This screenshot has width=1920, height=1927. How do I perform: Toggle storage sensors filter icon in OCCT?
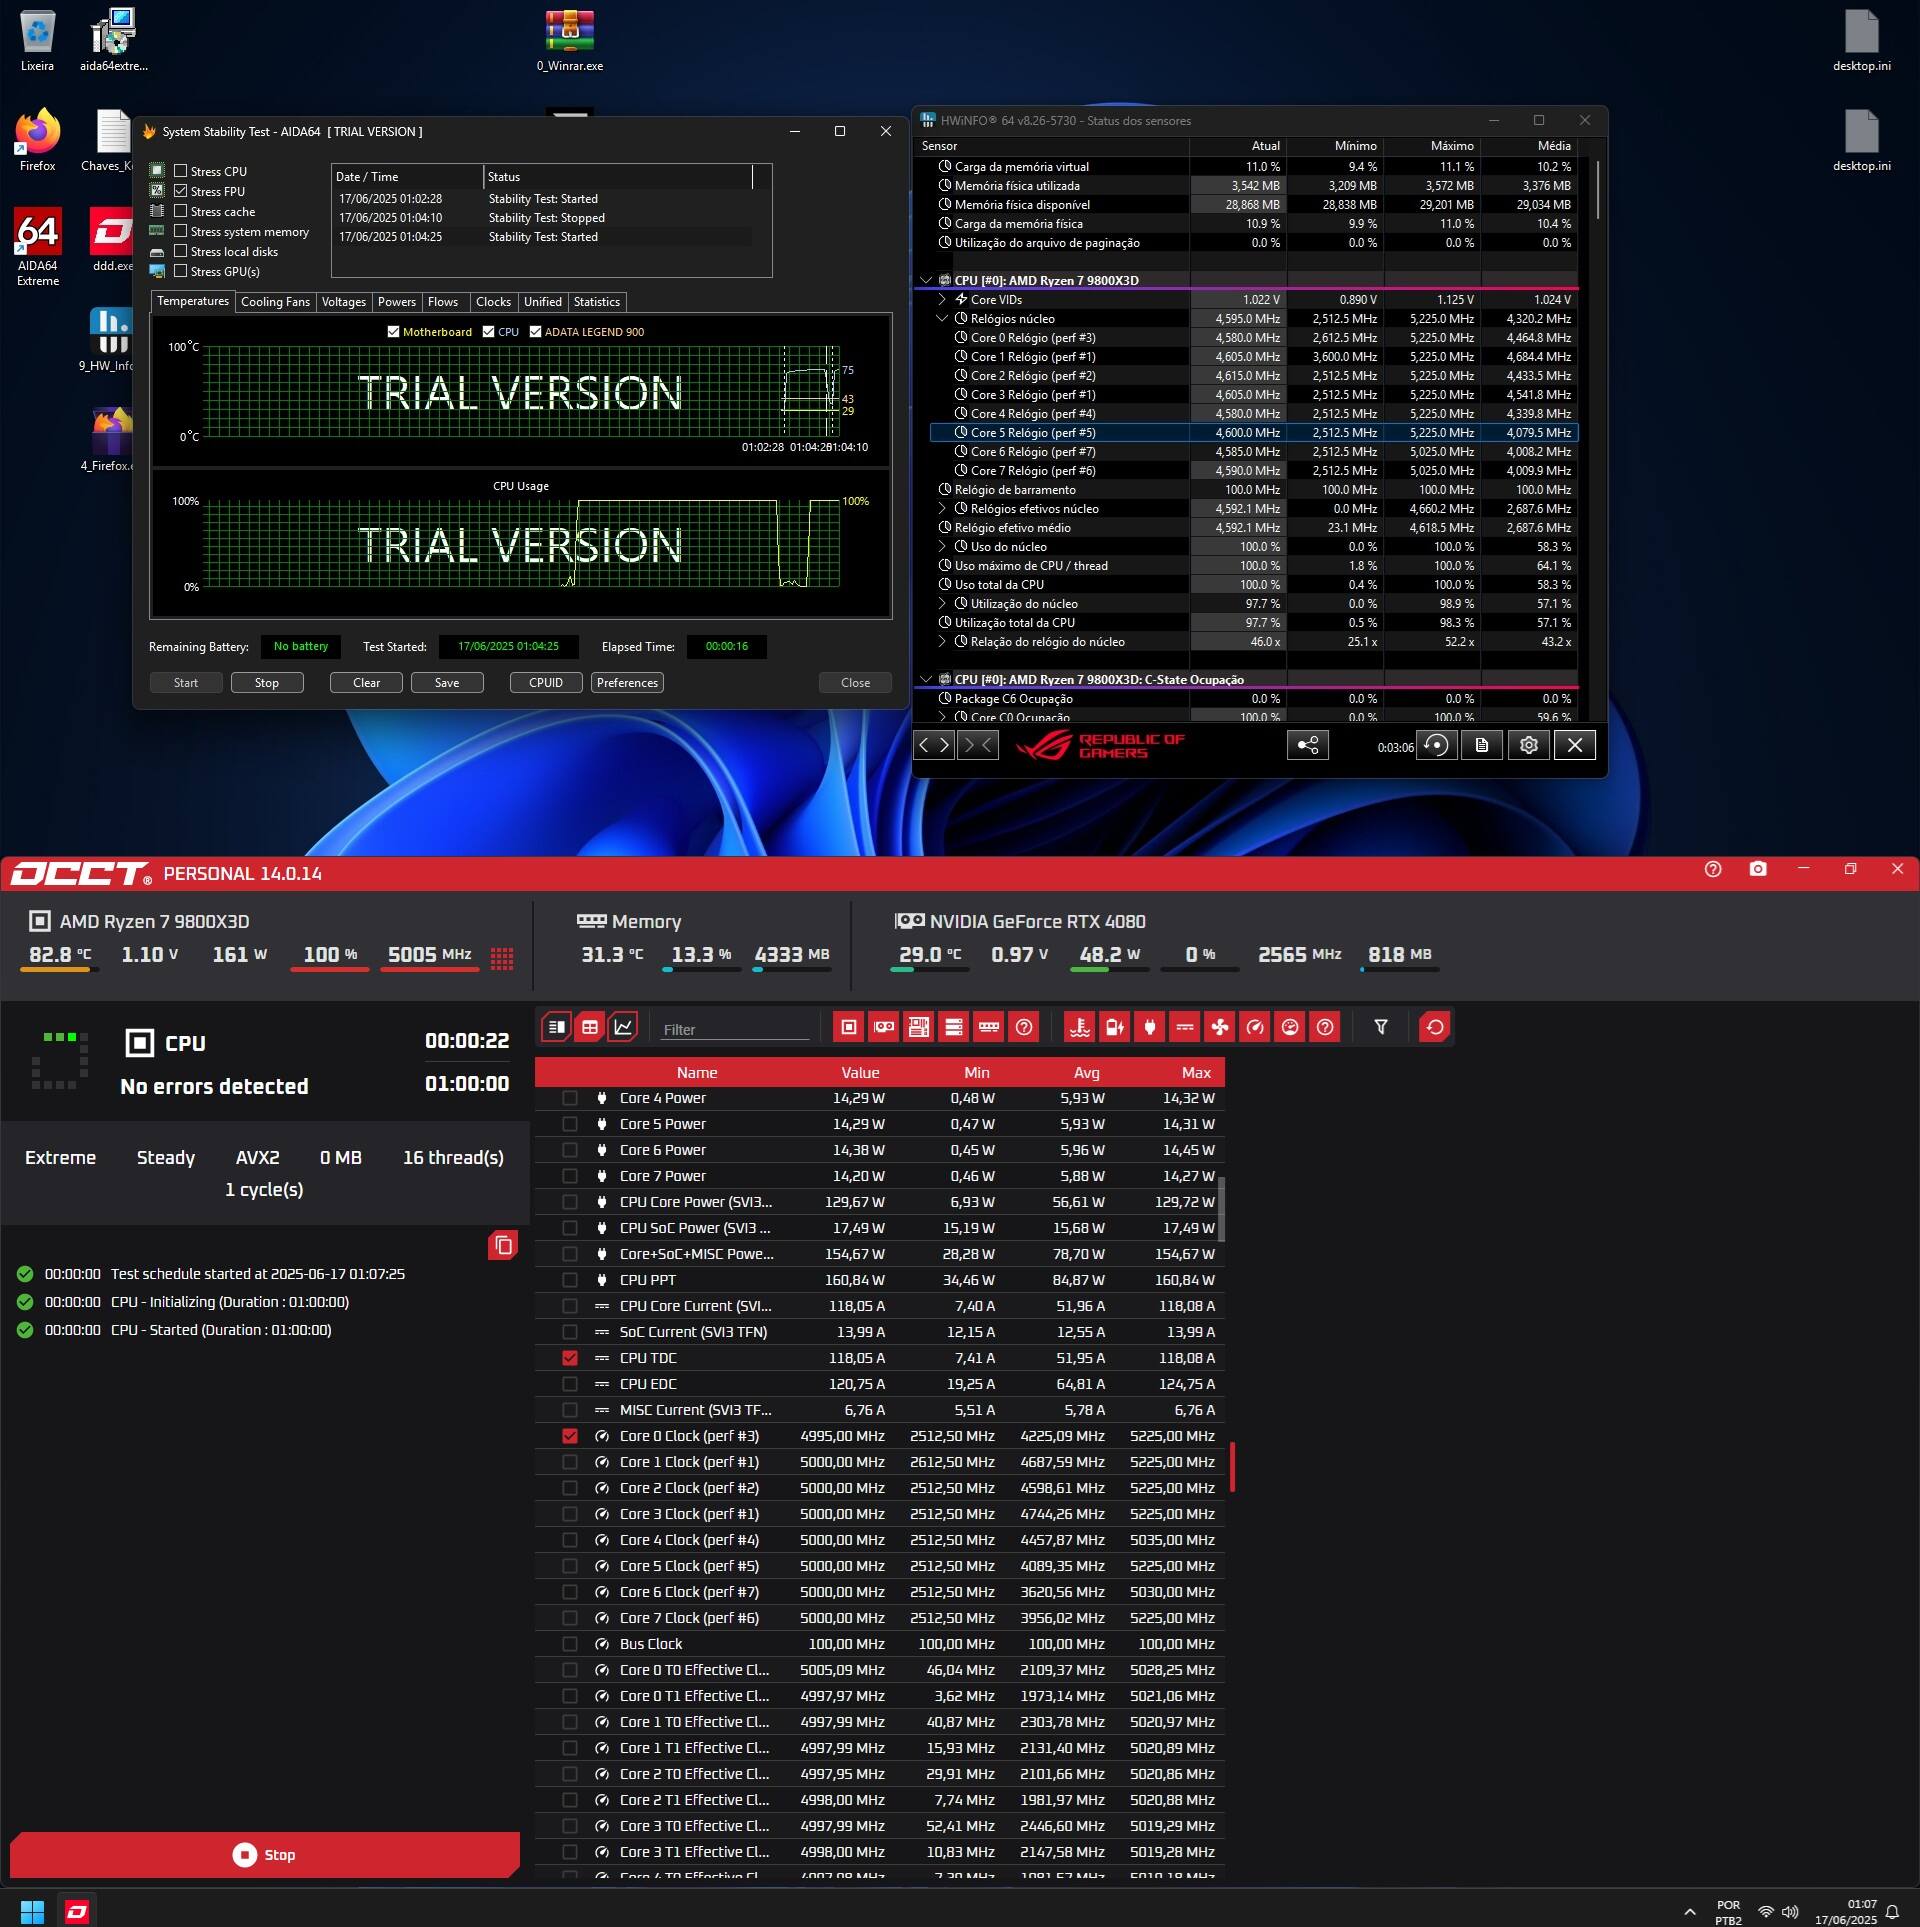pos(954,1027)
